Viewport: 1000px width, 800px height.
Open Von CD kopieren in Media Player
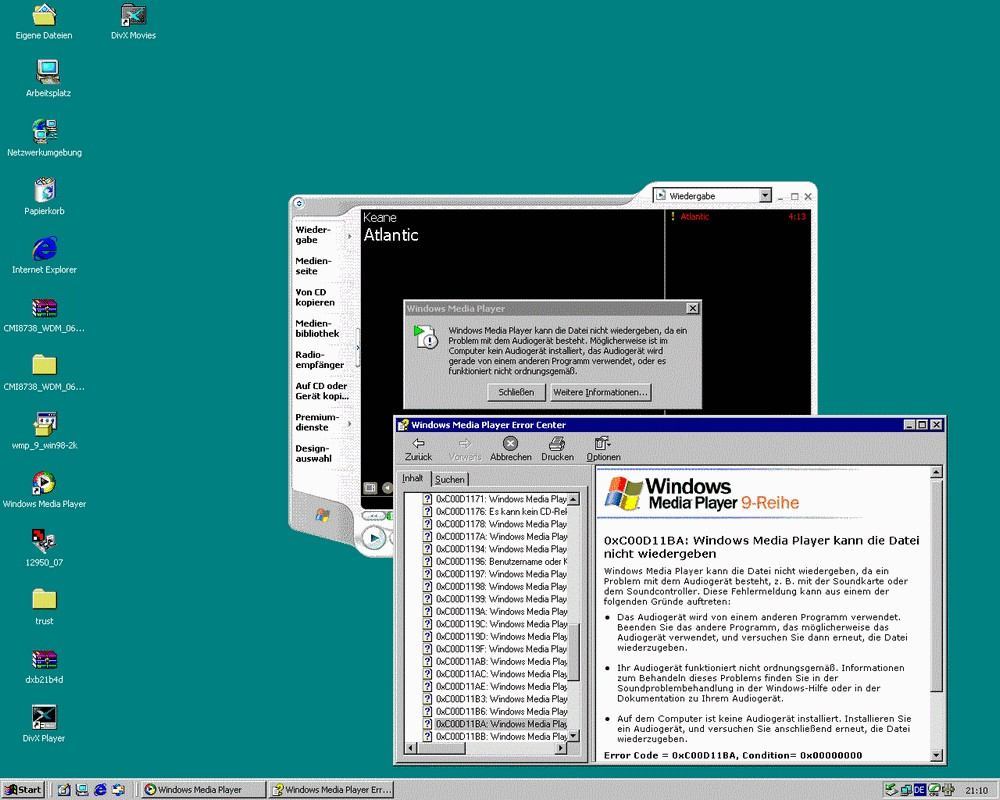click(315, 297)
